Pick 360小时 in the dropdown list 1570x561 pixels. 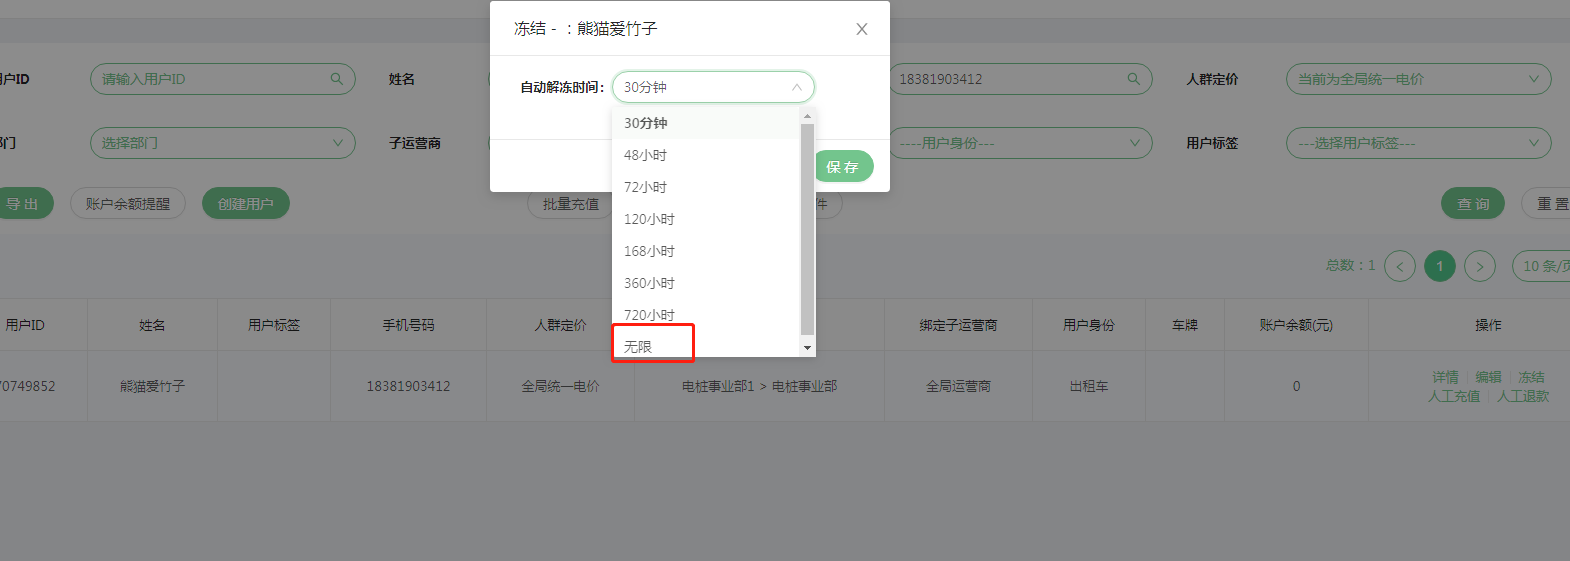tap(649, 283)
